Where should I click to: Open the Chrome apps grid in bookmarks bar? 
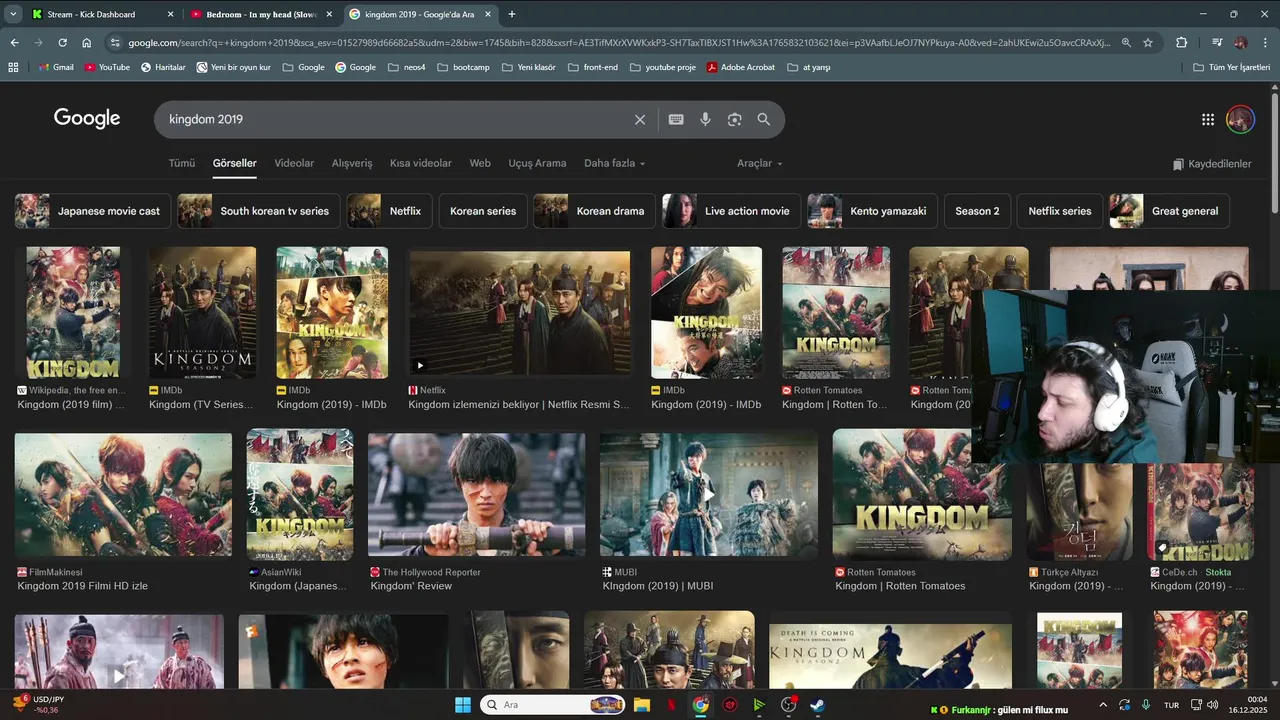pyautogui.click(x=13, y=67)
